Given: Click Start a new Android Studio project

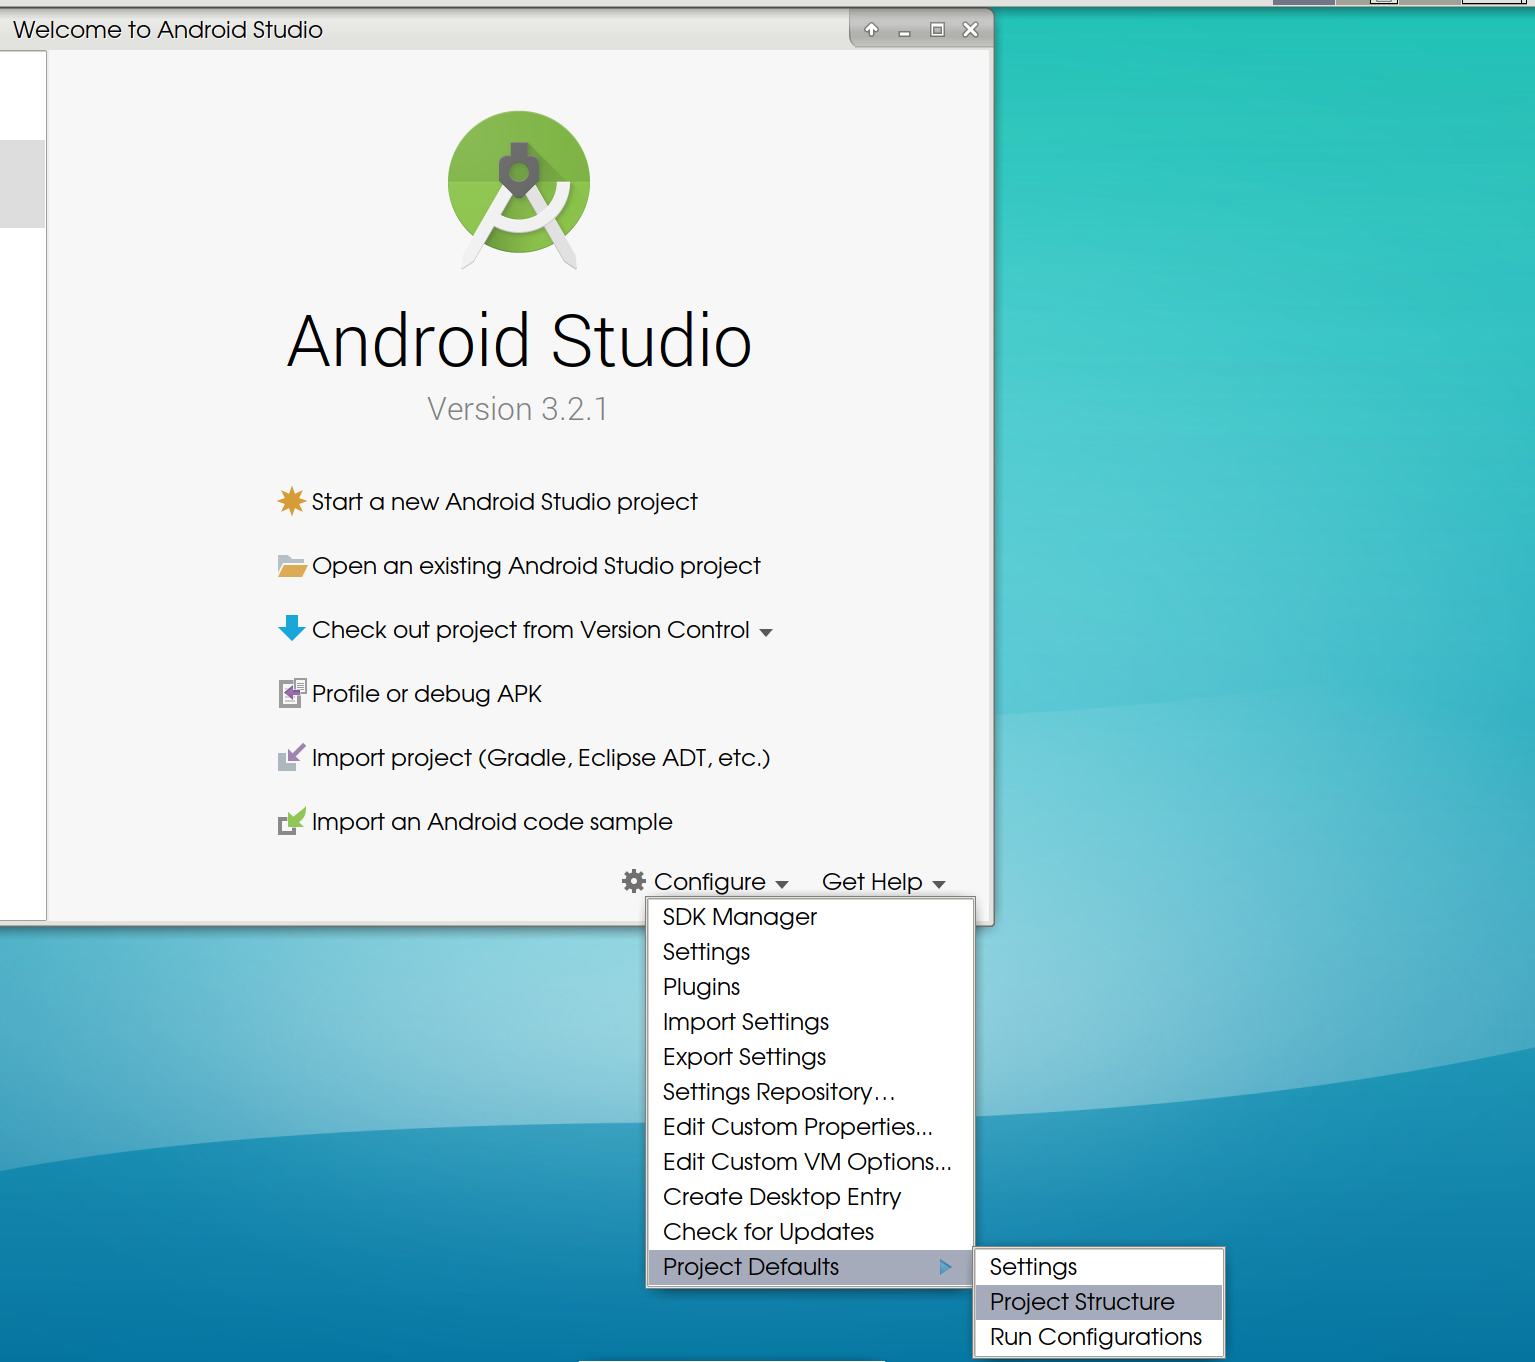Looking at the screenshot, I should tap(504, 501).
